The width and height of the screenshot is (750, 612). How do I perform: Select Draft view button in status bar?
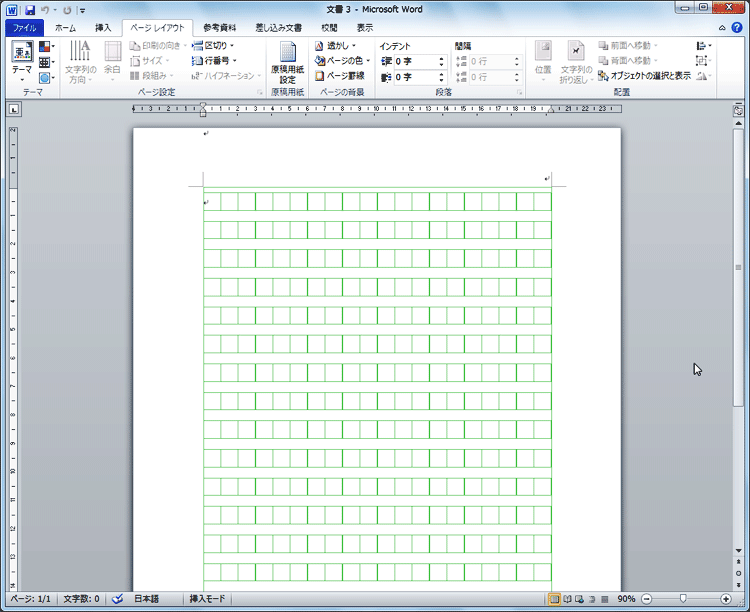coord(605,599)
